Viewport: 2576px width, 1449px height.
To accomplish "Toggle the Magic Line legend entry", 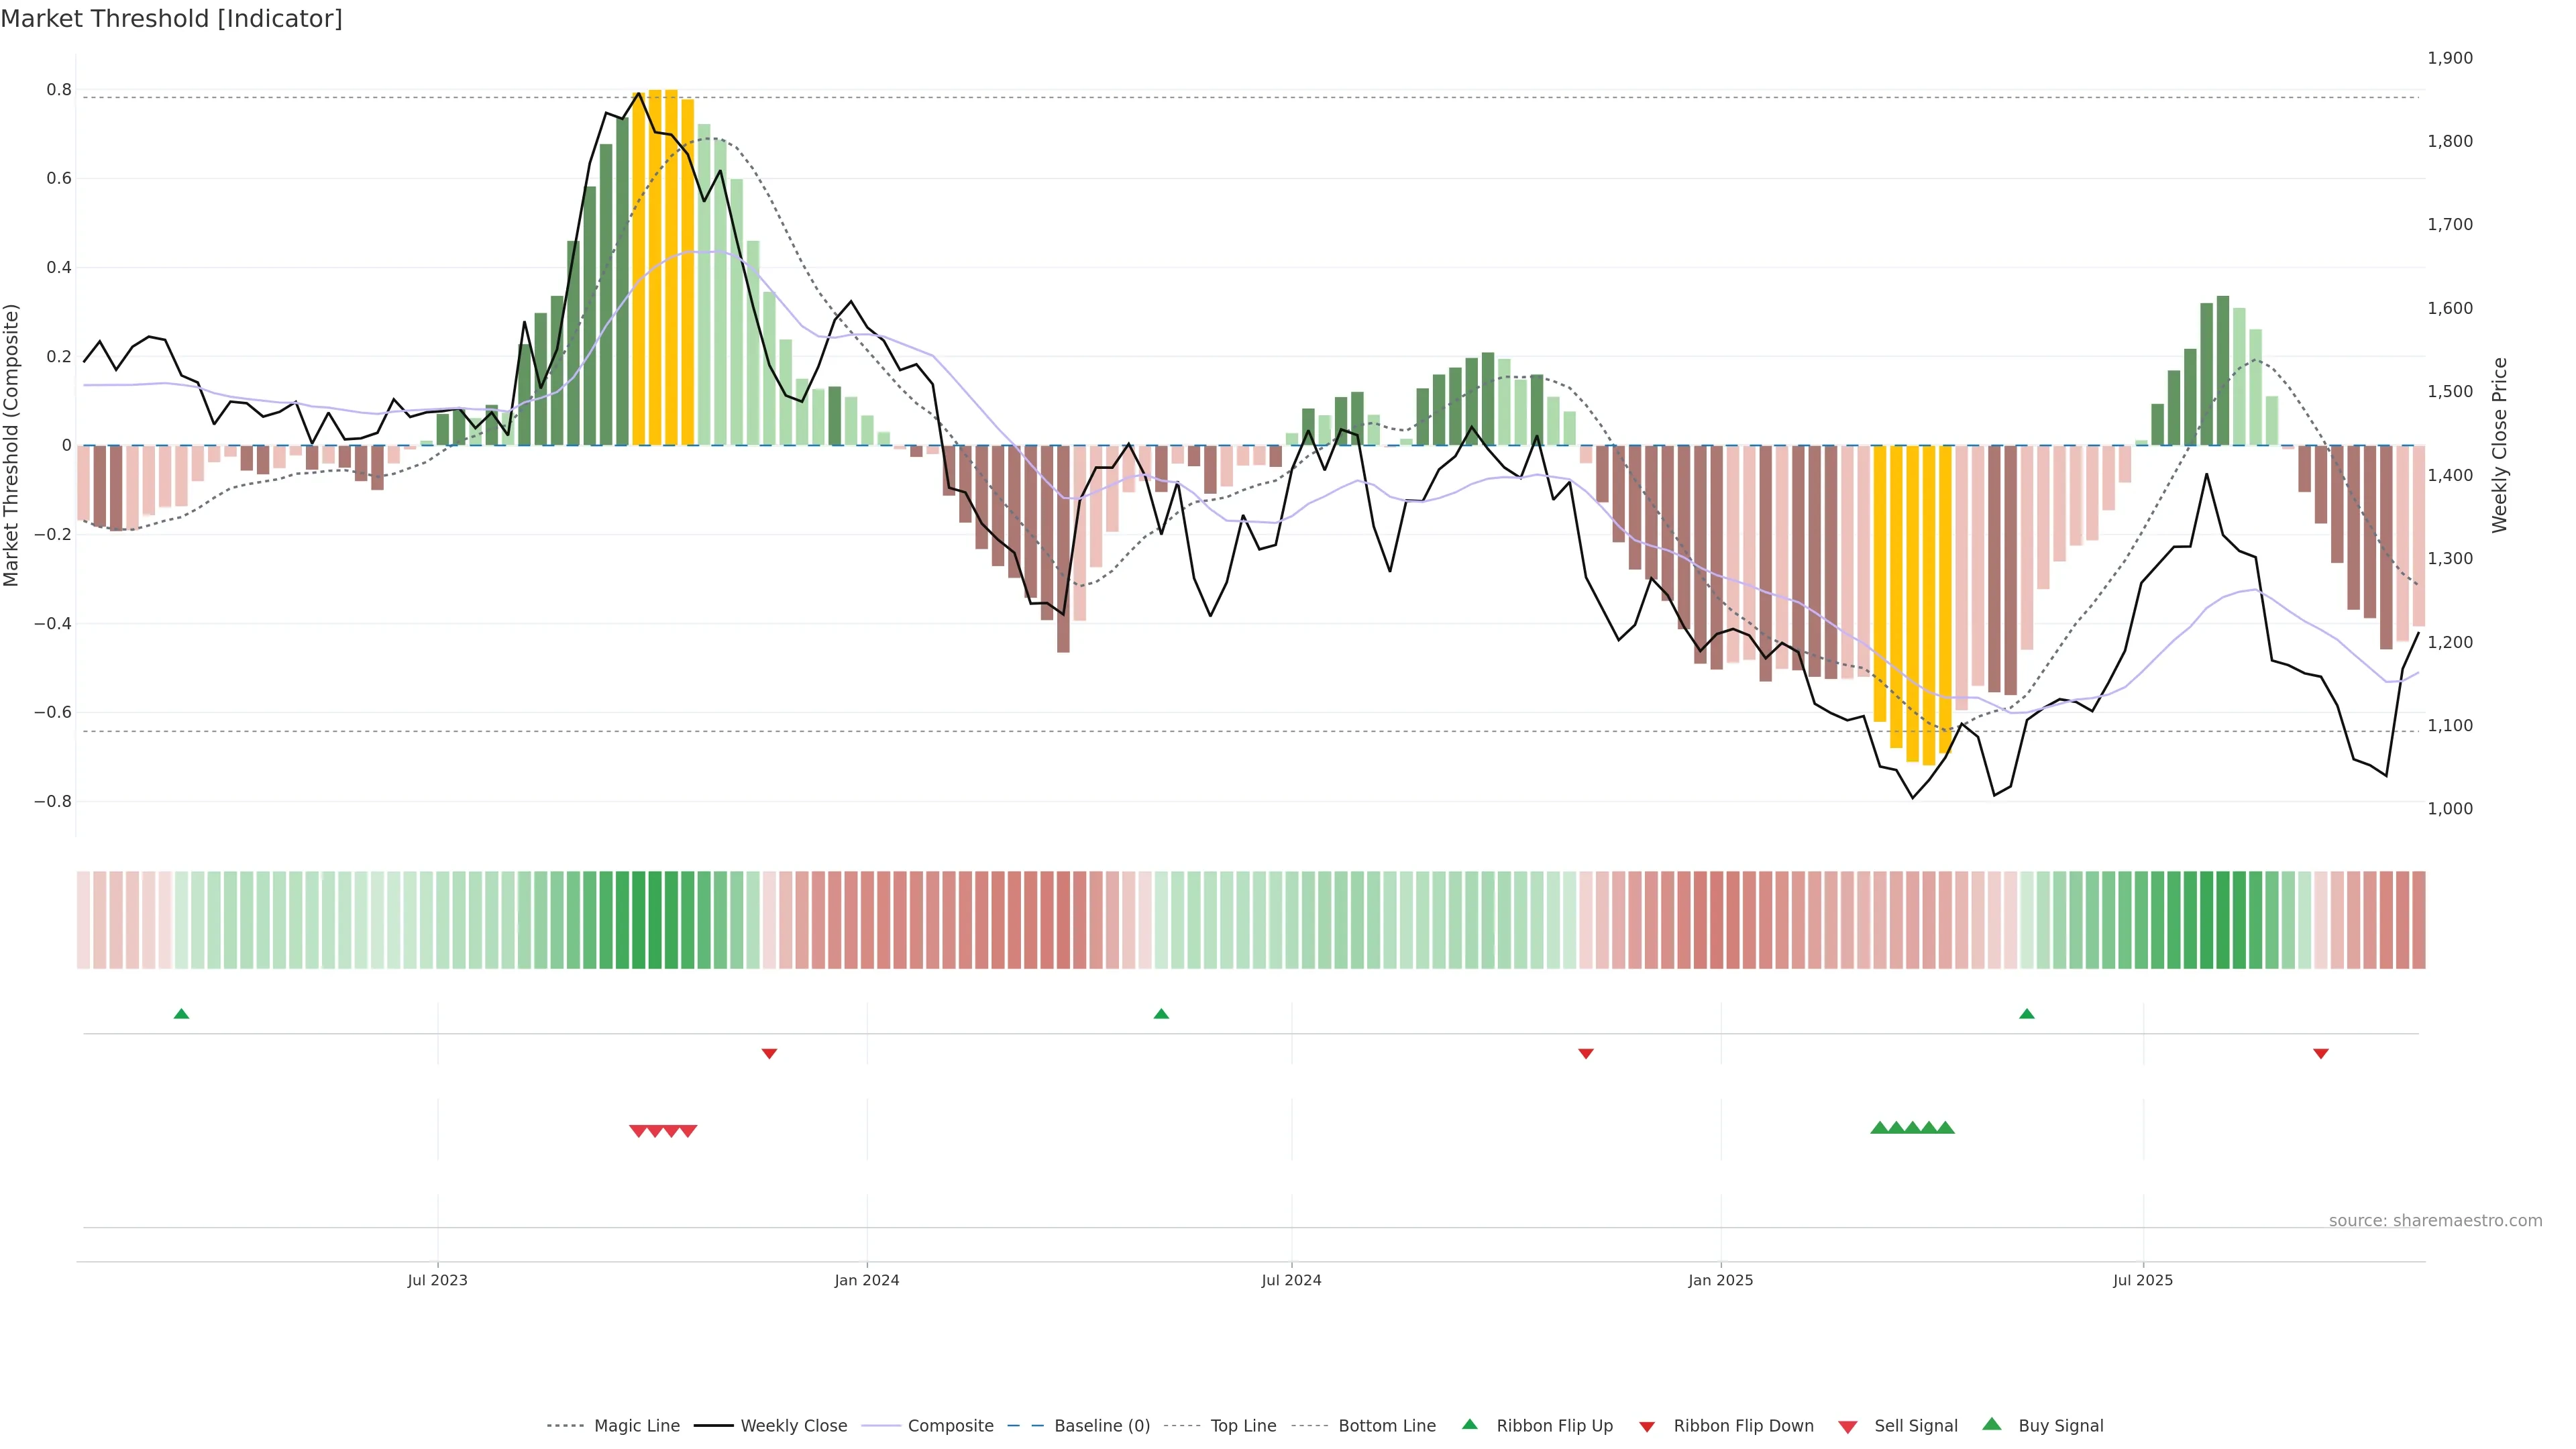I will [x=636, y=1426].
